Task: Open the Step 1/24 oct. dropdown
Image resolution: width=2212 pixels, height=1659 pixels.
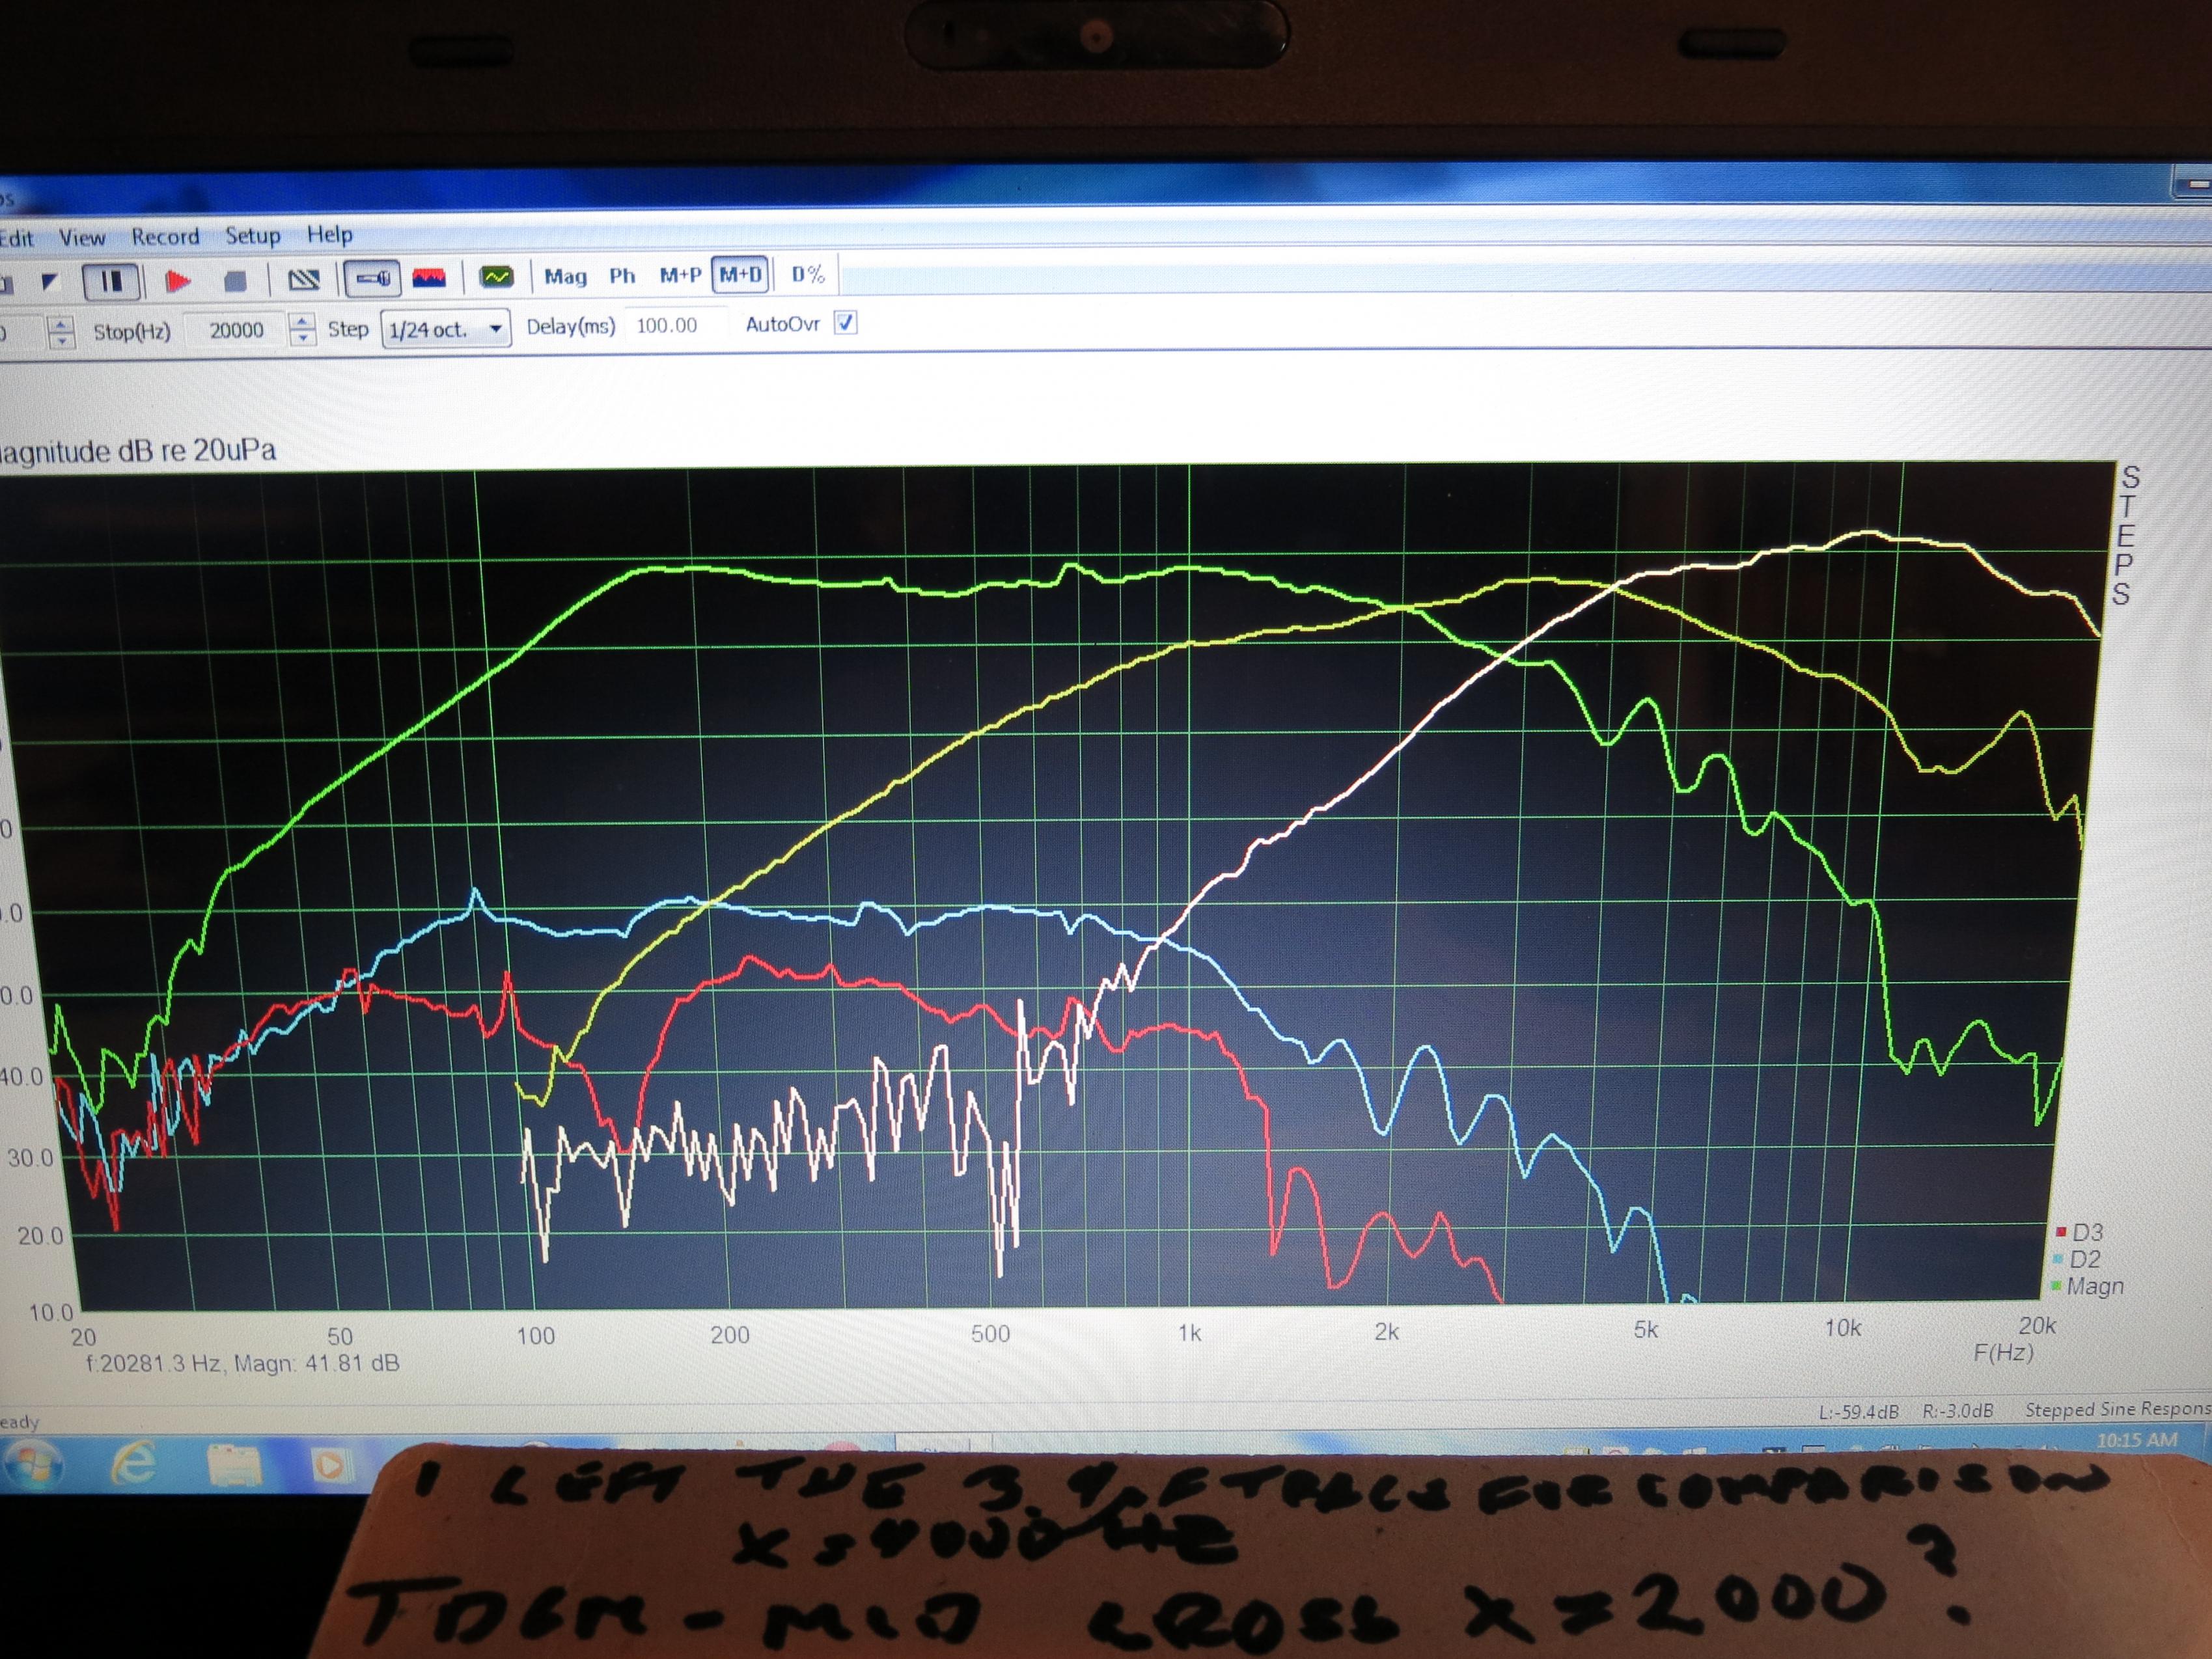Action: [x=446, y=329]
